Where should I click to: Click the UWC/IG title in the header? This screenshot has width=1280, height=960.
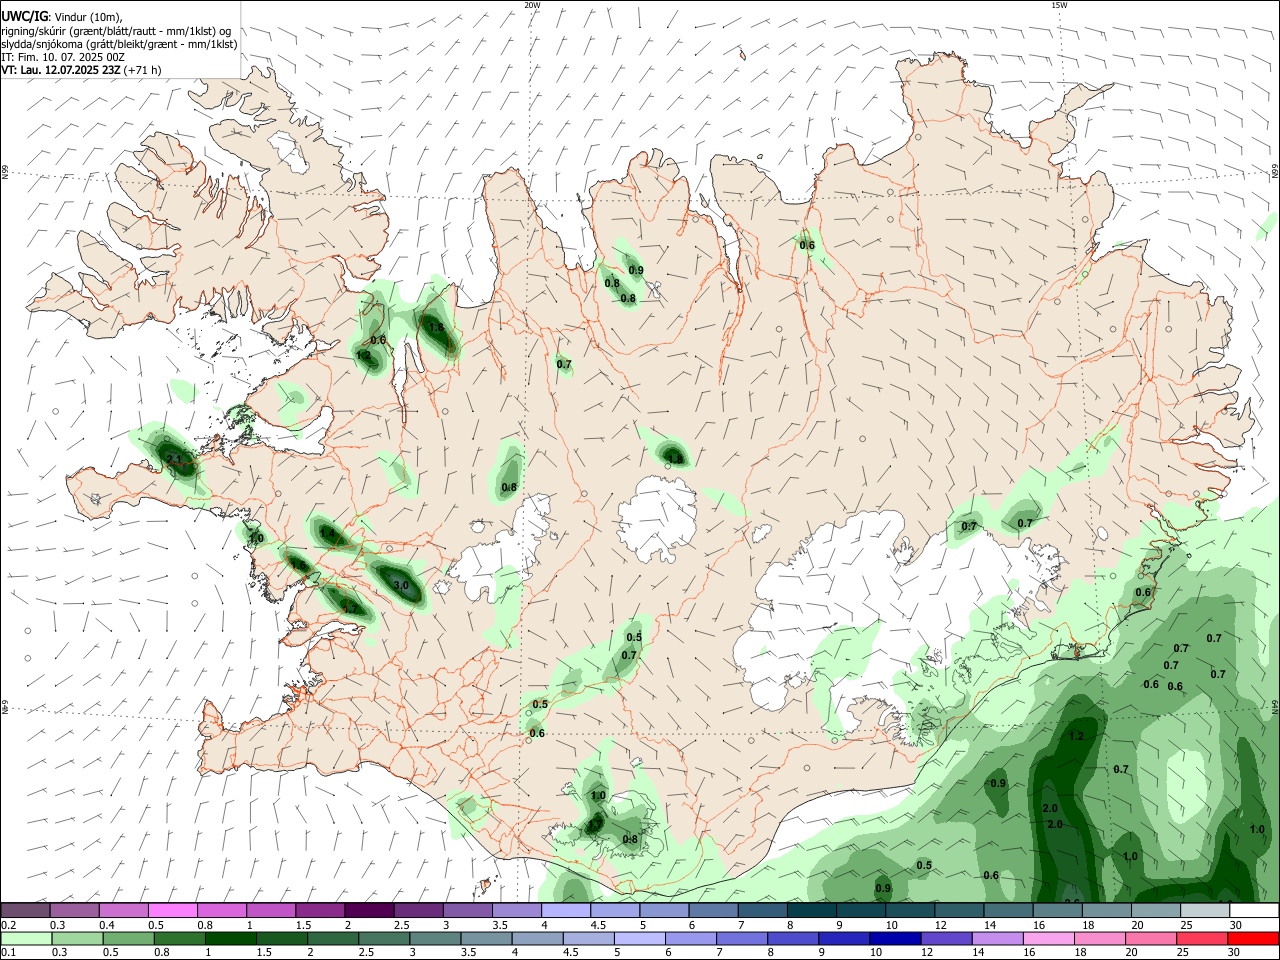24,17
